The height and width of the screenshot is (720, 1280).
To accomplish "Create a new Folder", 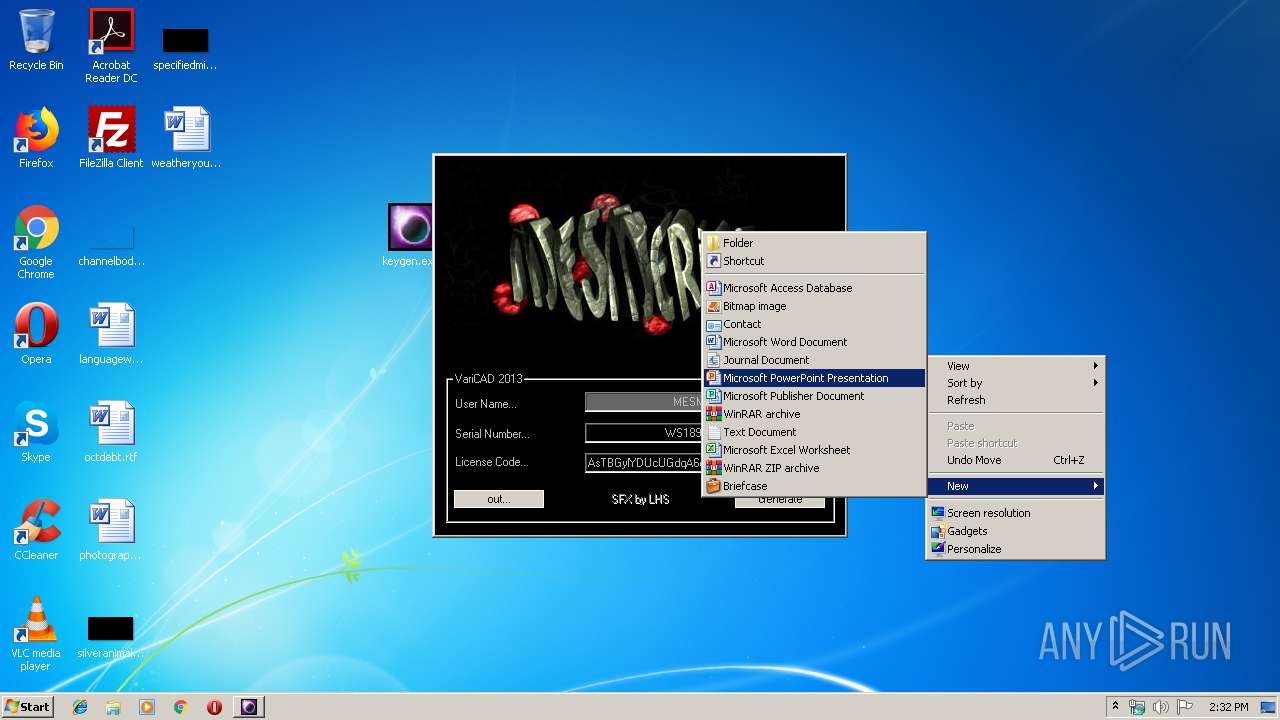I will (x=814, y=243).
